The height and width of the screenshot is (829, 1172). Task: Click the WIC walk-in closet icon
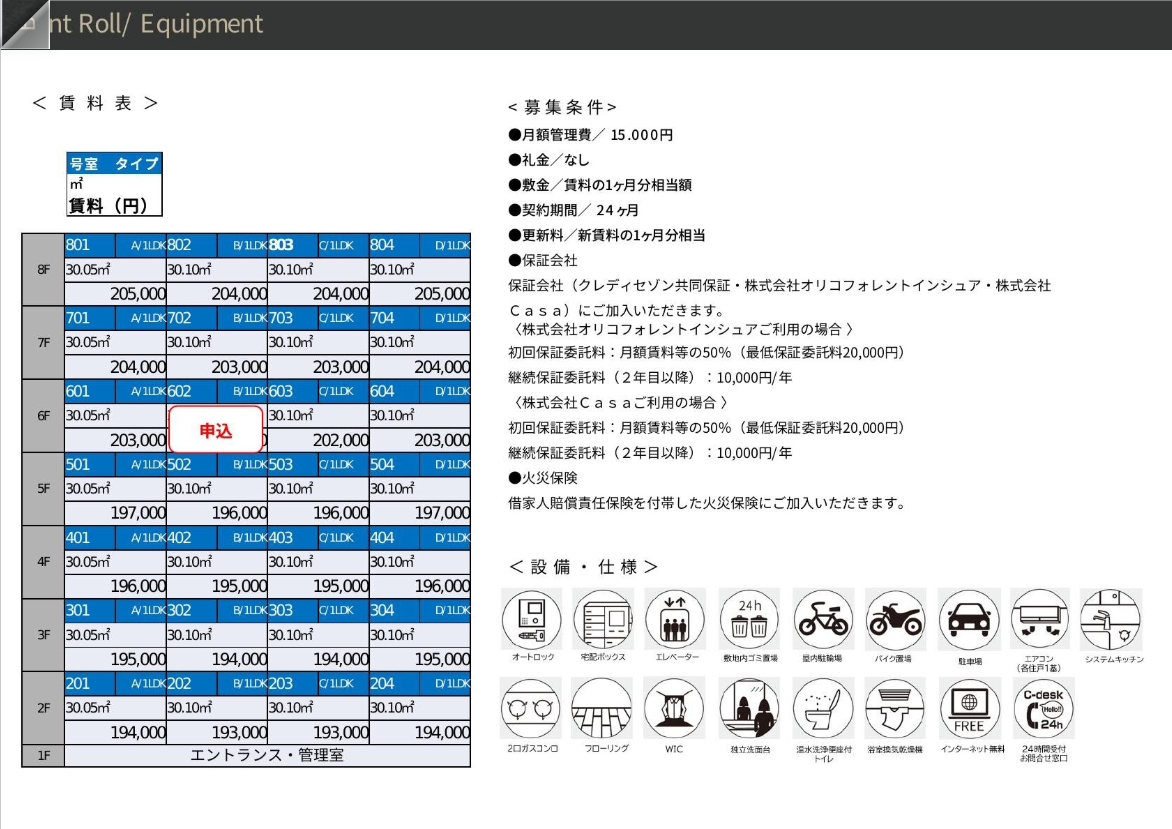pos(674,708)
